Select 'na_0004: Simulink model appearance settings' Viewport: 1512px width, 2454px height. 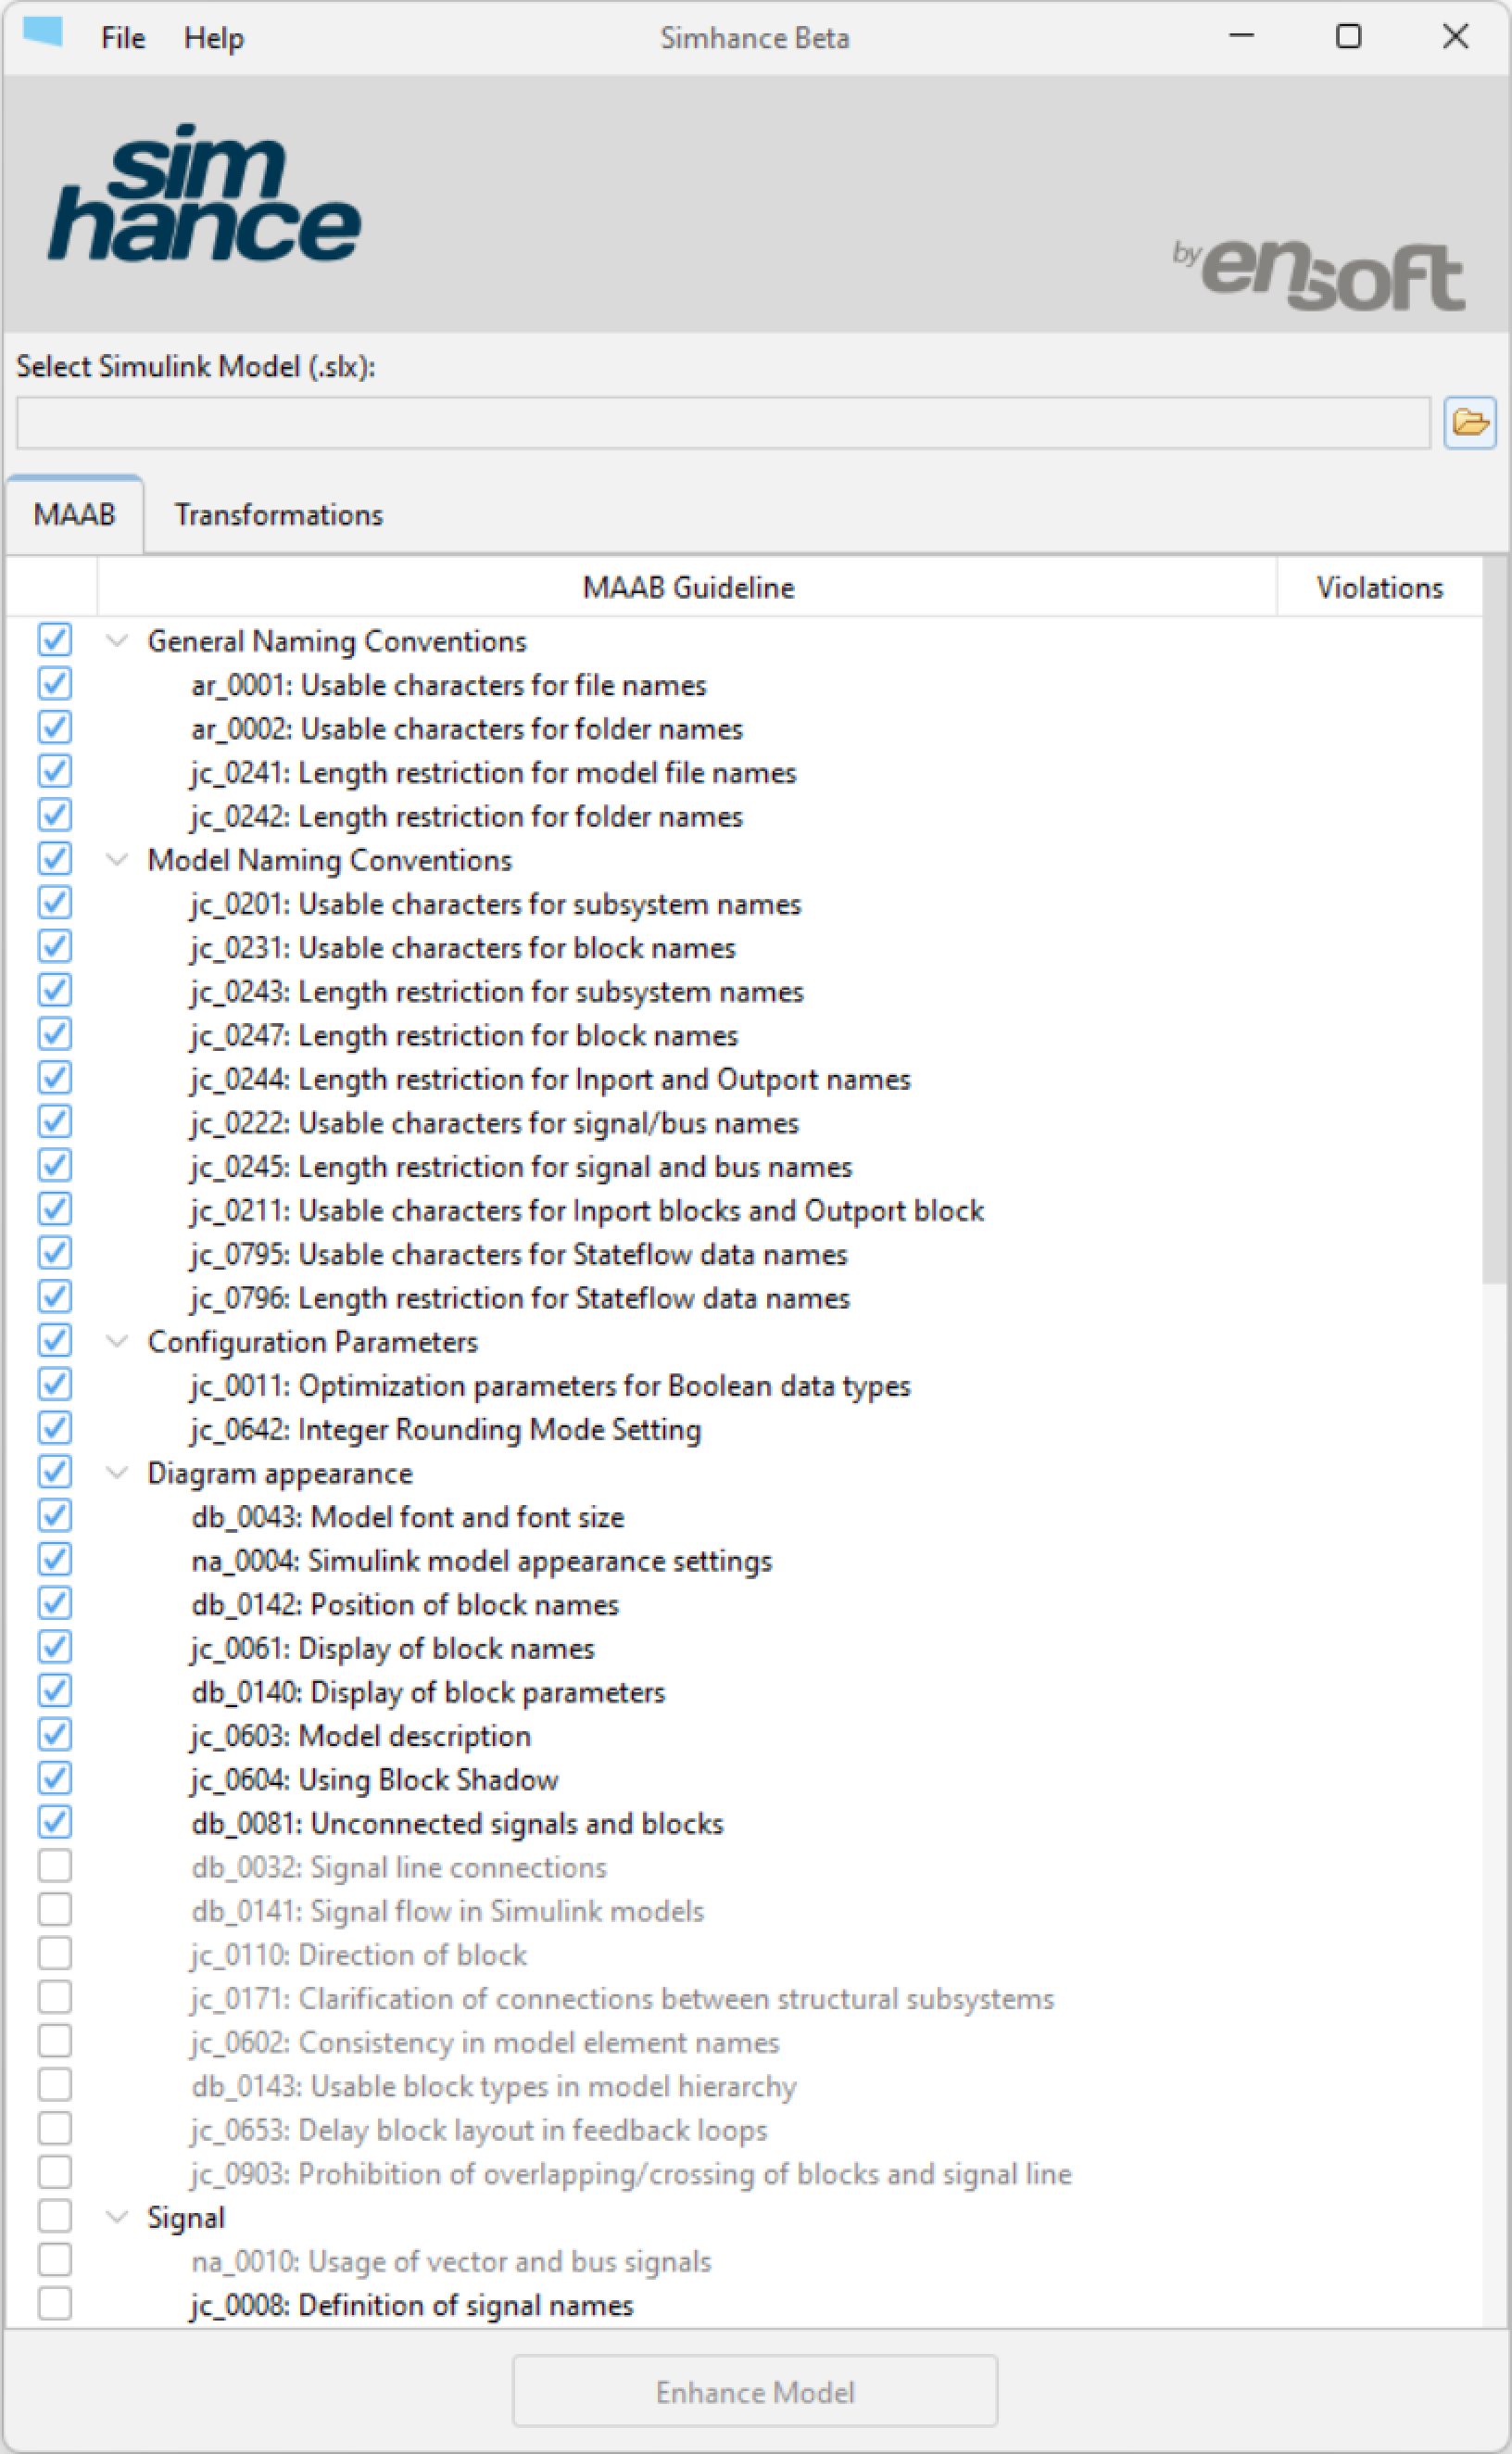tap(482, 1561)
